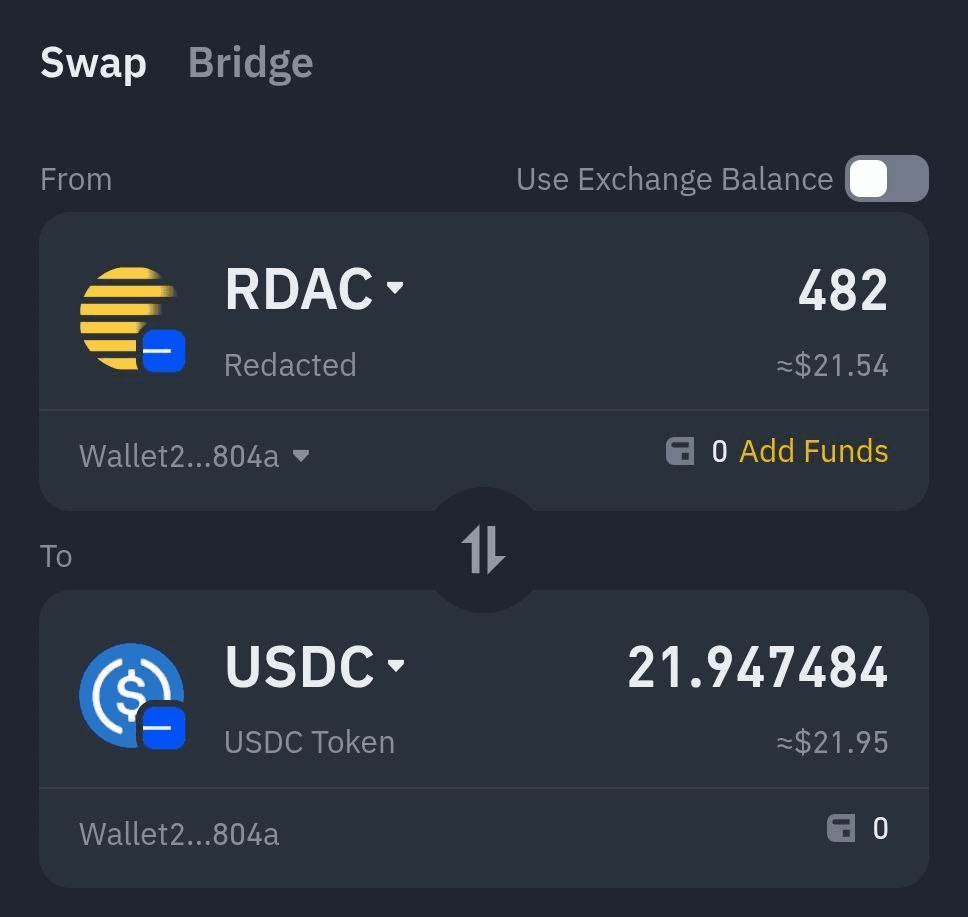968x917 pixels.
Task: Click the swap direction arrows icon
Action: [483, 550]
